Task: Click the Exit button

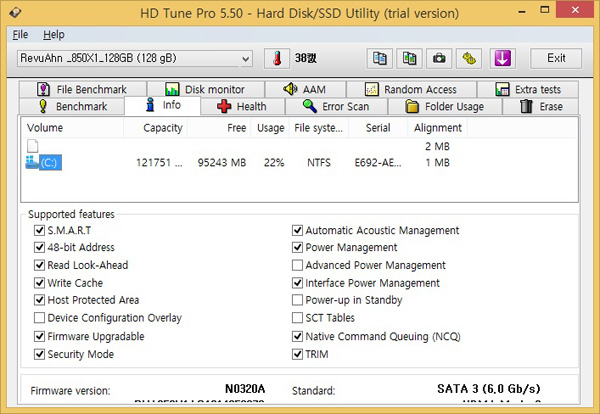Action: click(x=556, y=58)
